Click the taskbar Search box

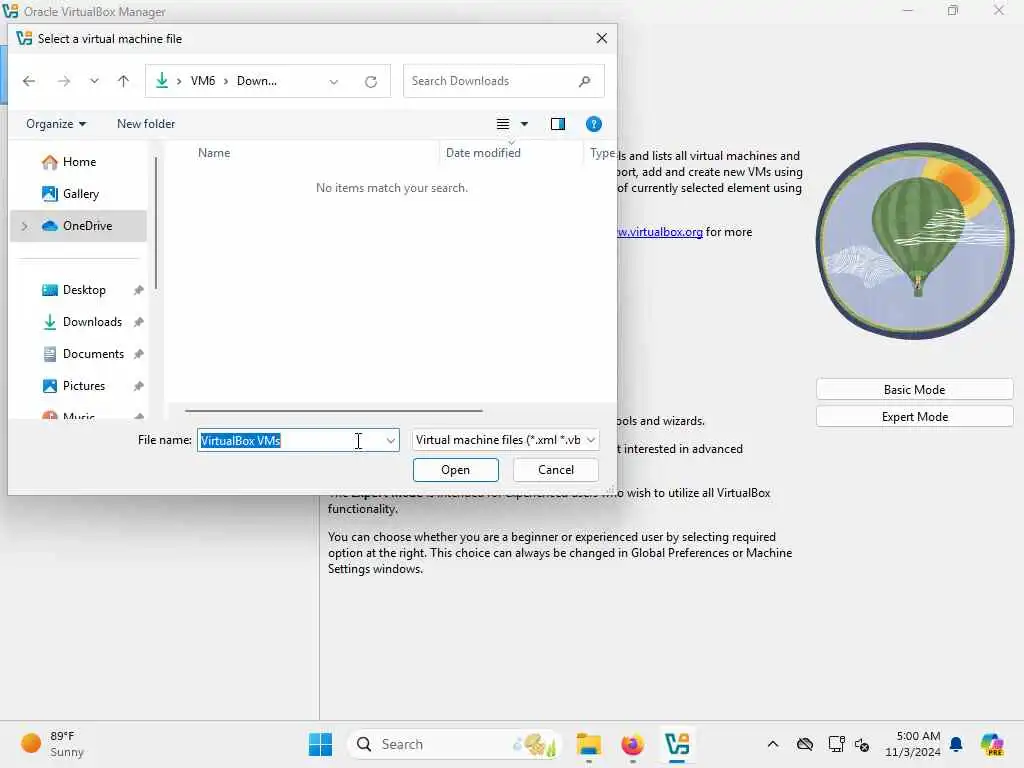tap(455, 744)
